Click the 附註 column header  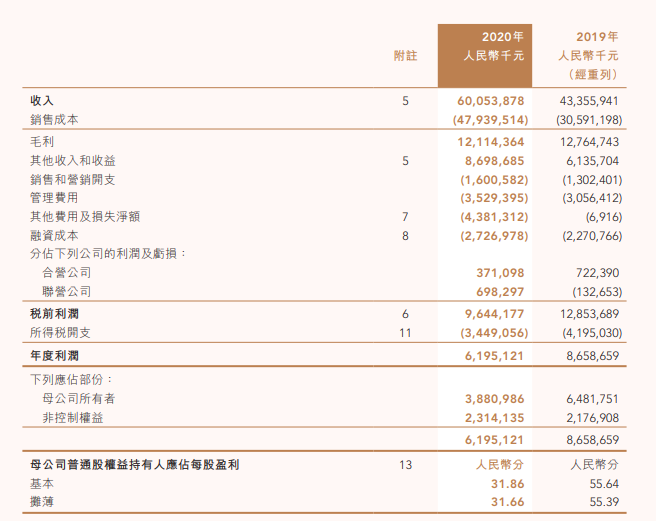(x=405, y=56)
